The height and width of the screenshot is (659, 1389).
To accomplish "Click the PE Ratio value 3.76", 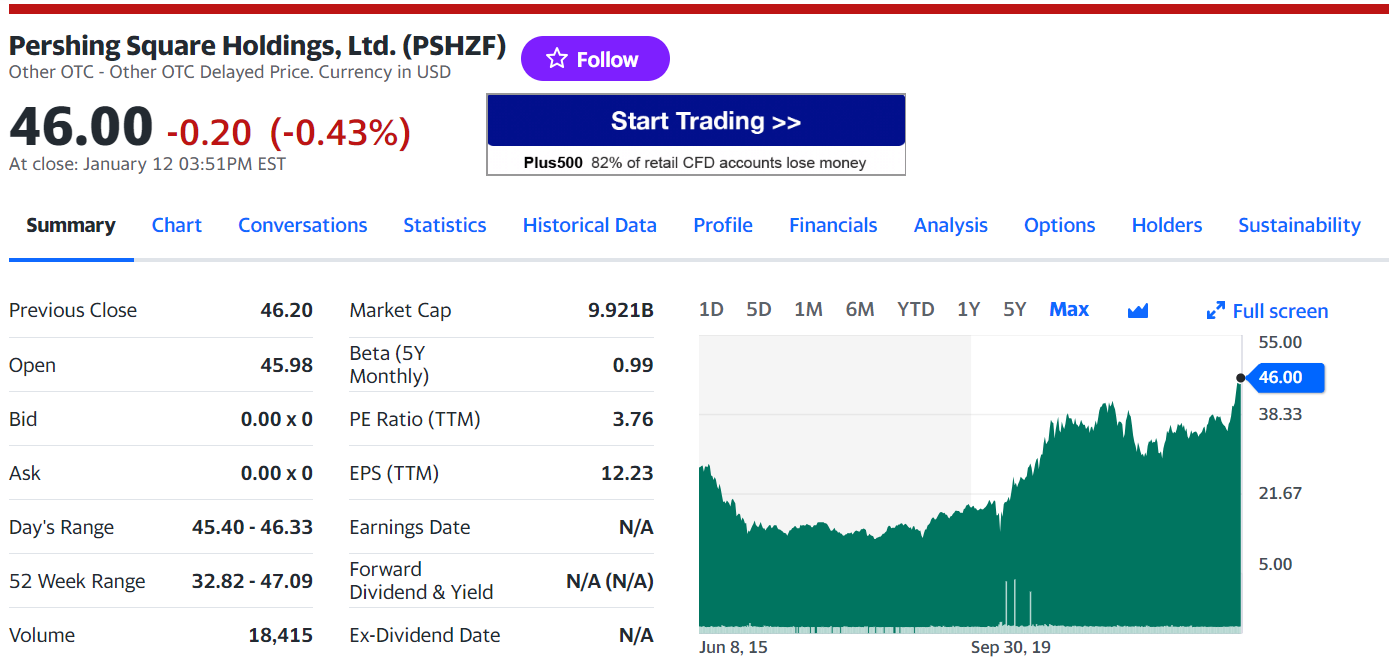I will click(633, 419).
